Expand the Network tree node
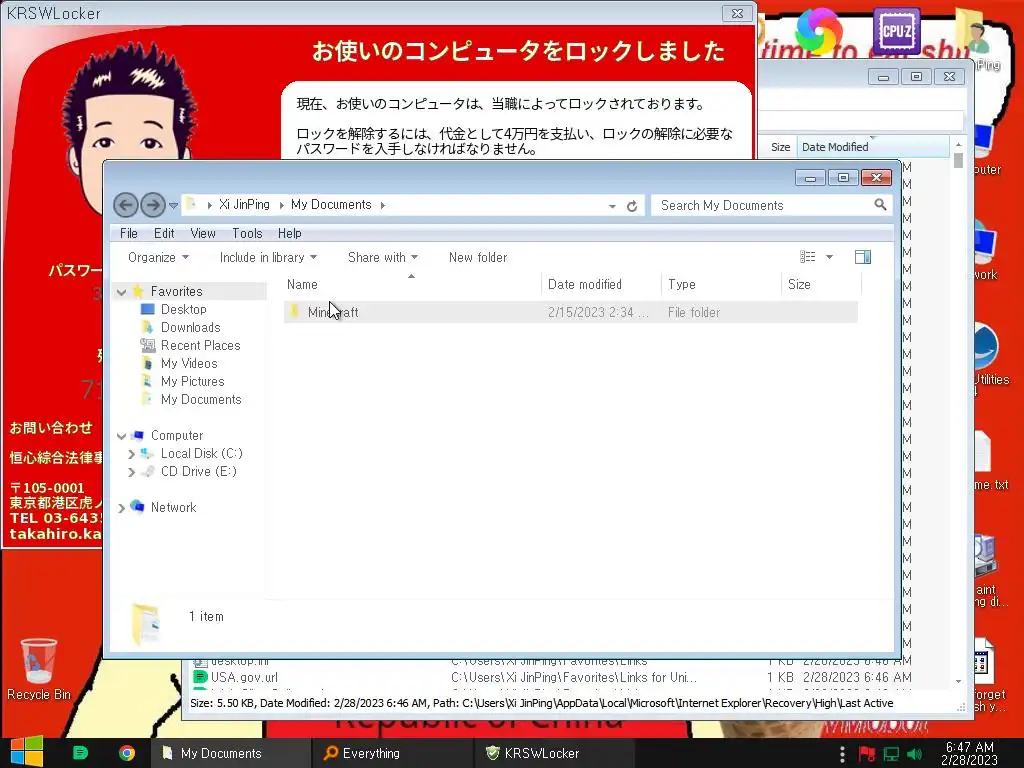Viewport: 1024px width, 768px height. point(121,508)
